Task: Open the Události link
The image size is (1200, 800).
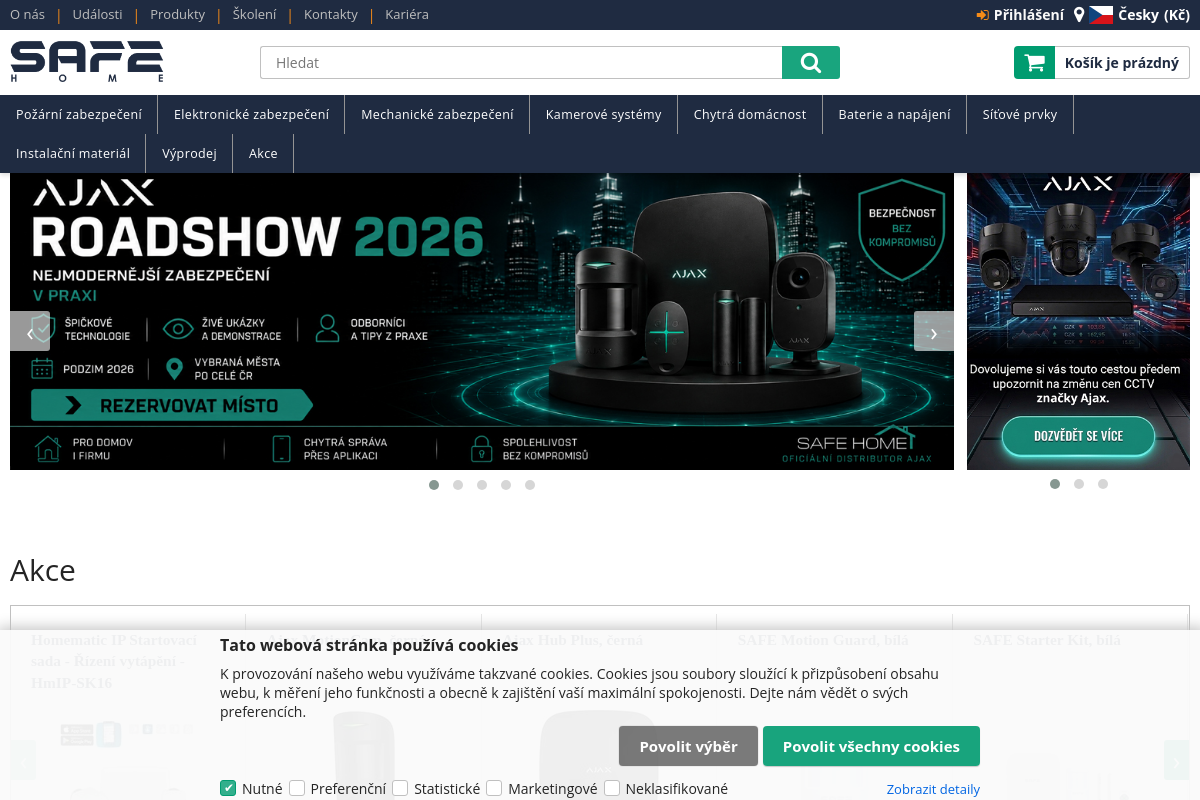Action: pos(98,15)
